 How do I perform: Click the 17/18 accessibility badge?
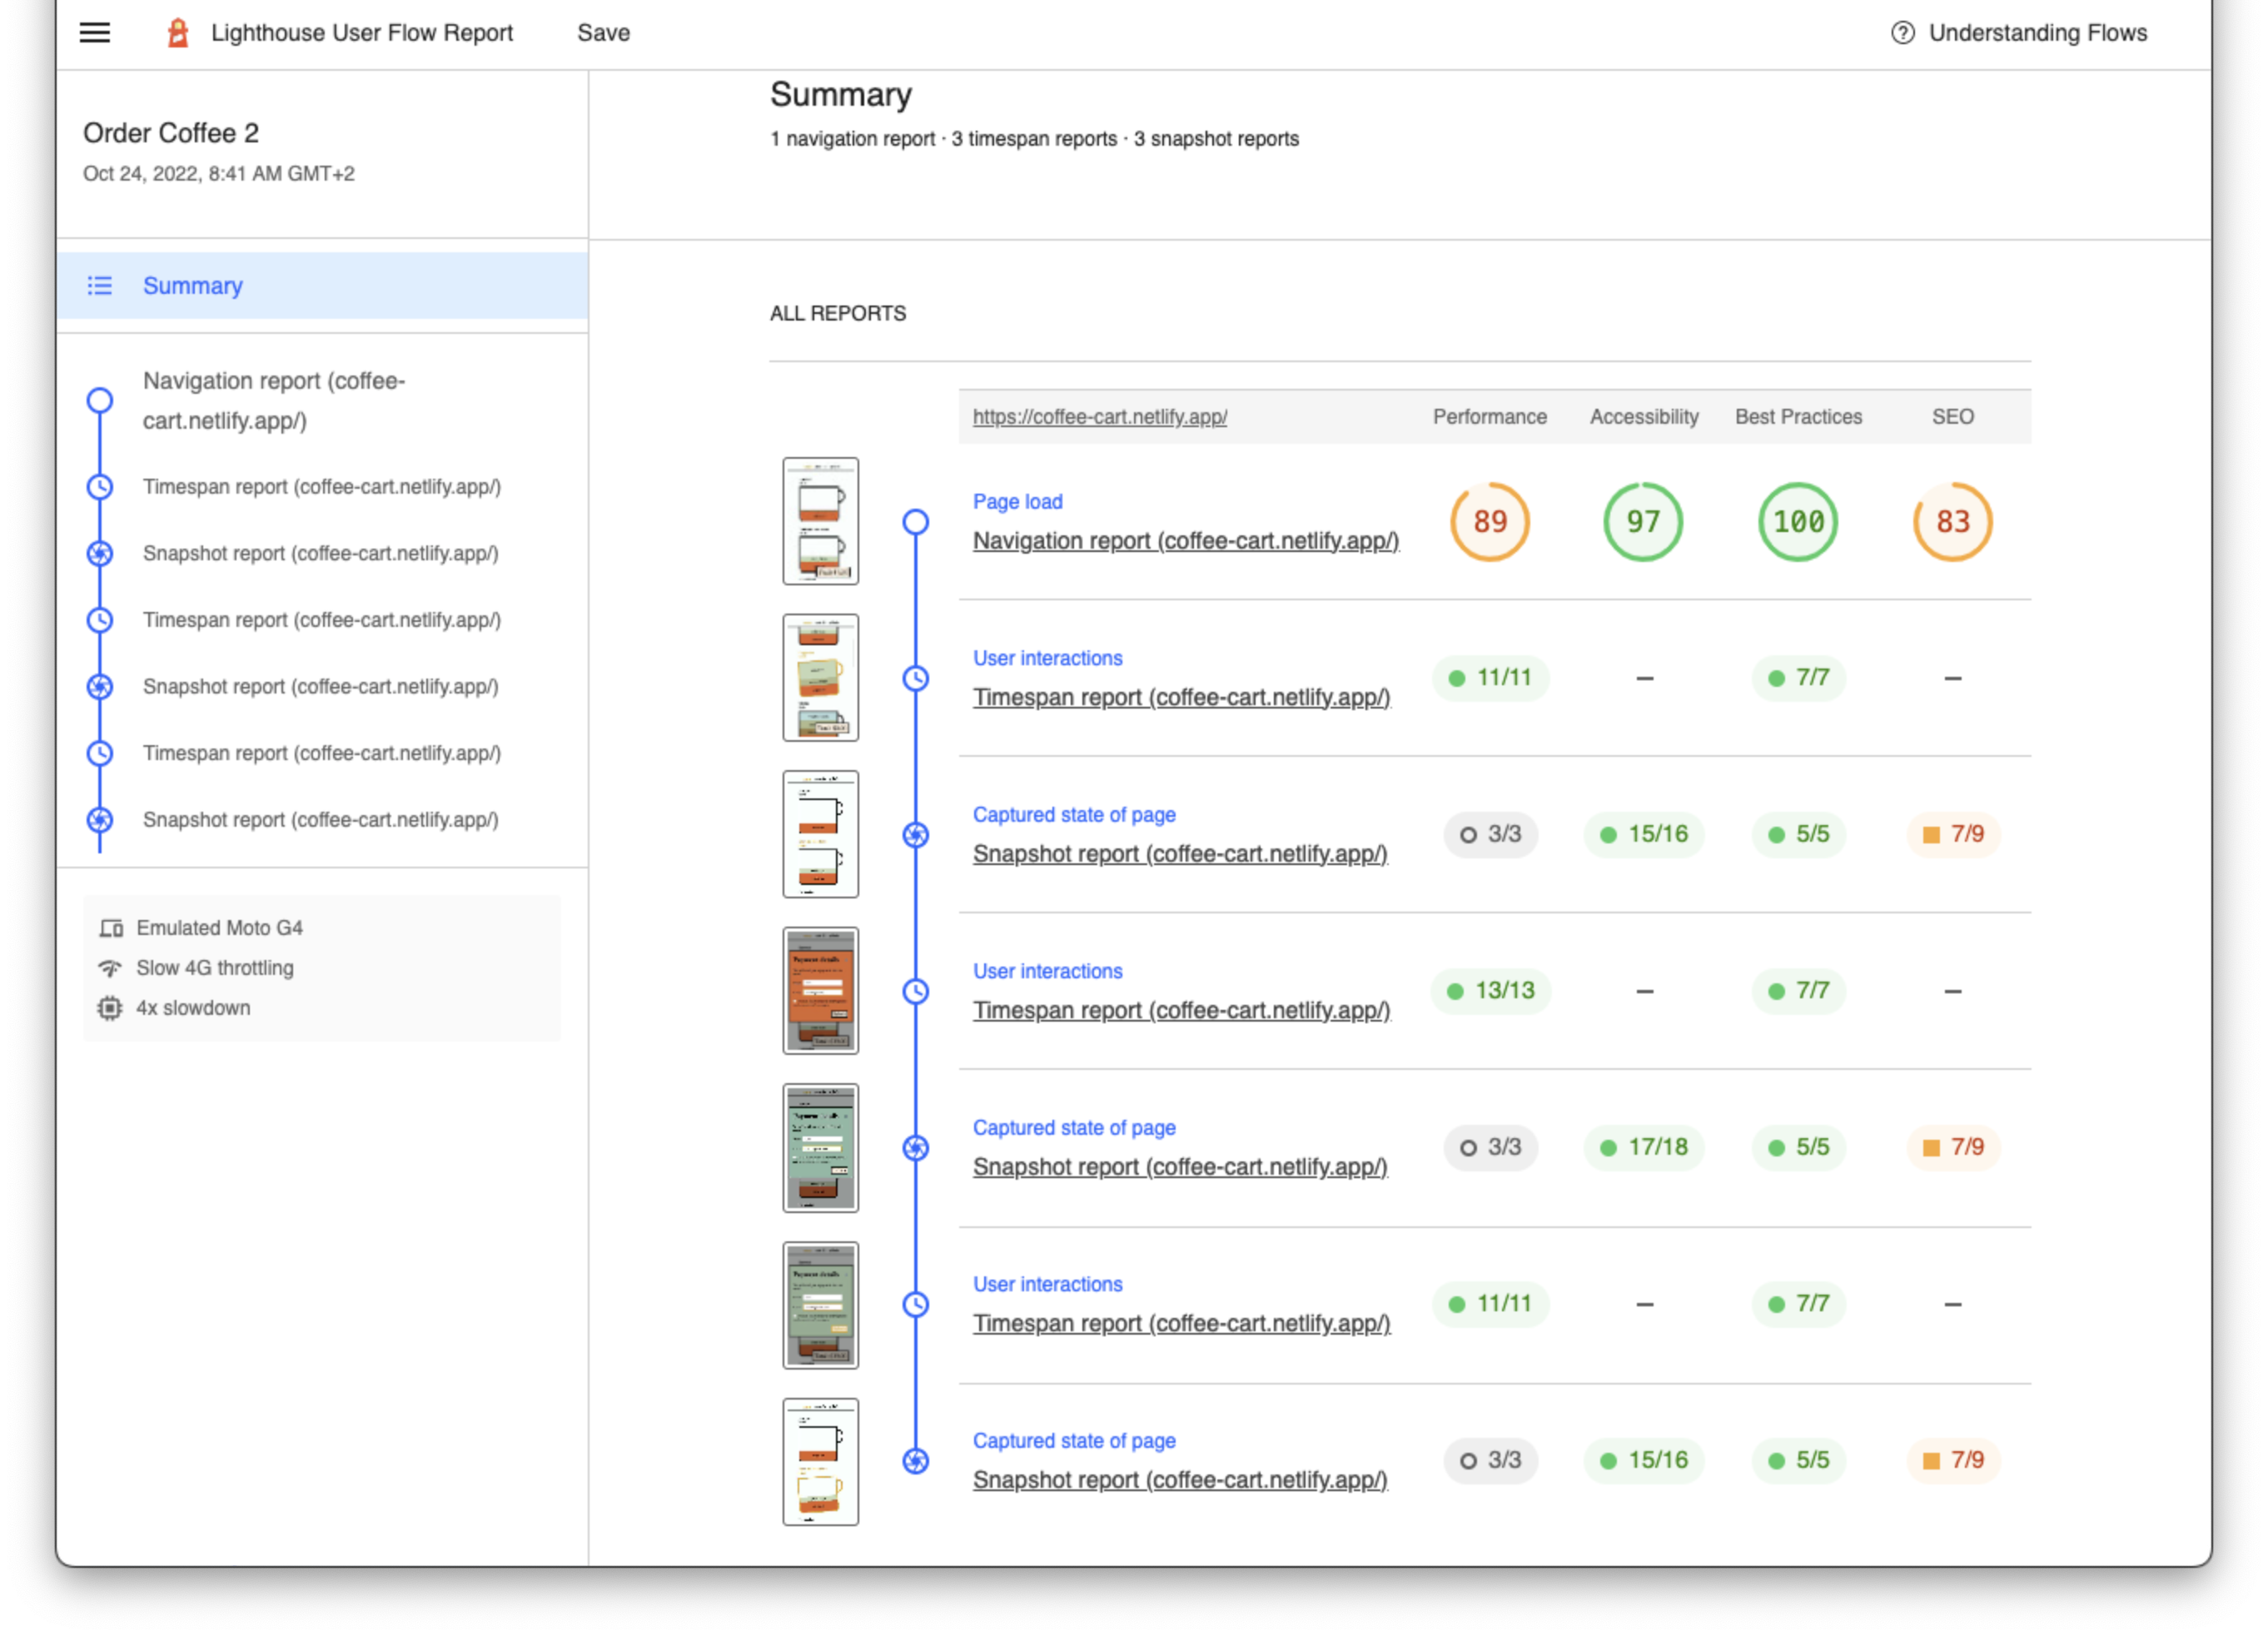[1644, 1148]
